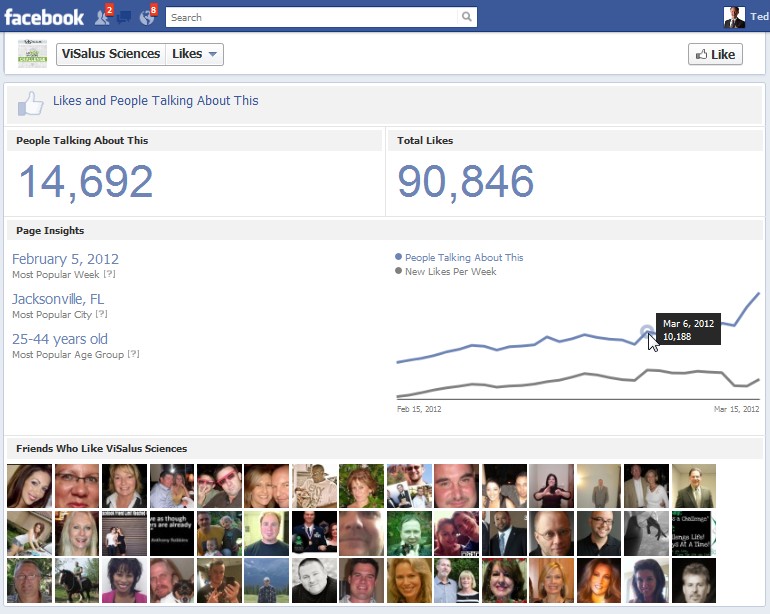Click the 90,846 total likes count
770x614 pixels.
[x=466, y=182]
